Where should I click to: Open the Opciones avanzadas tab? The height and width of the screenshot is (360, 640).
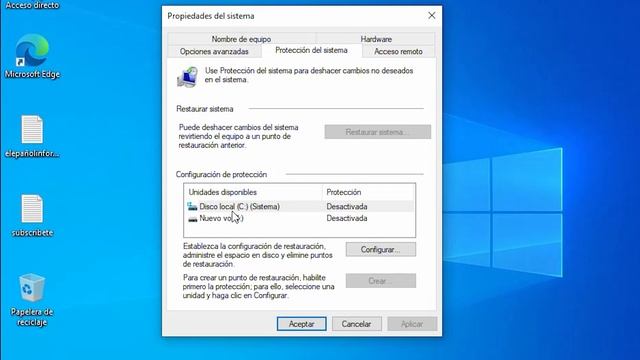coord(214,51)
